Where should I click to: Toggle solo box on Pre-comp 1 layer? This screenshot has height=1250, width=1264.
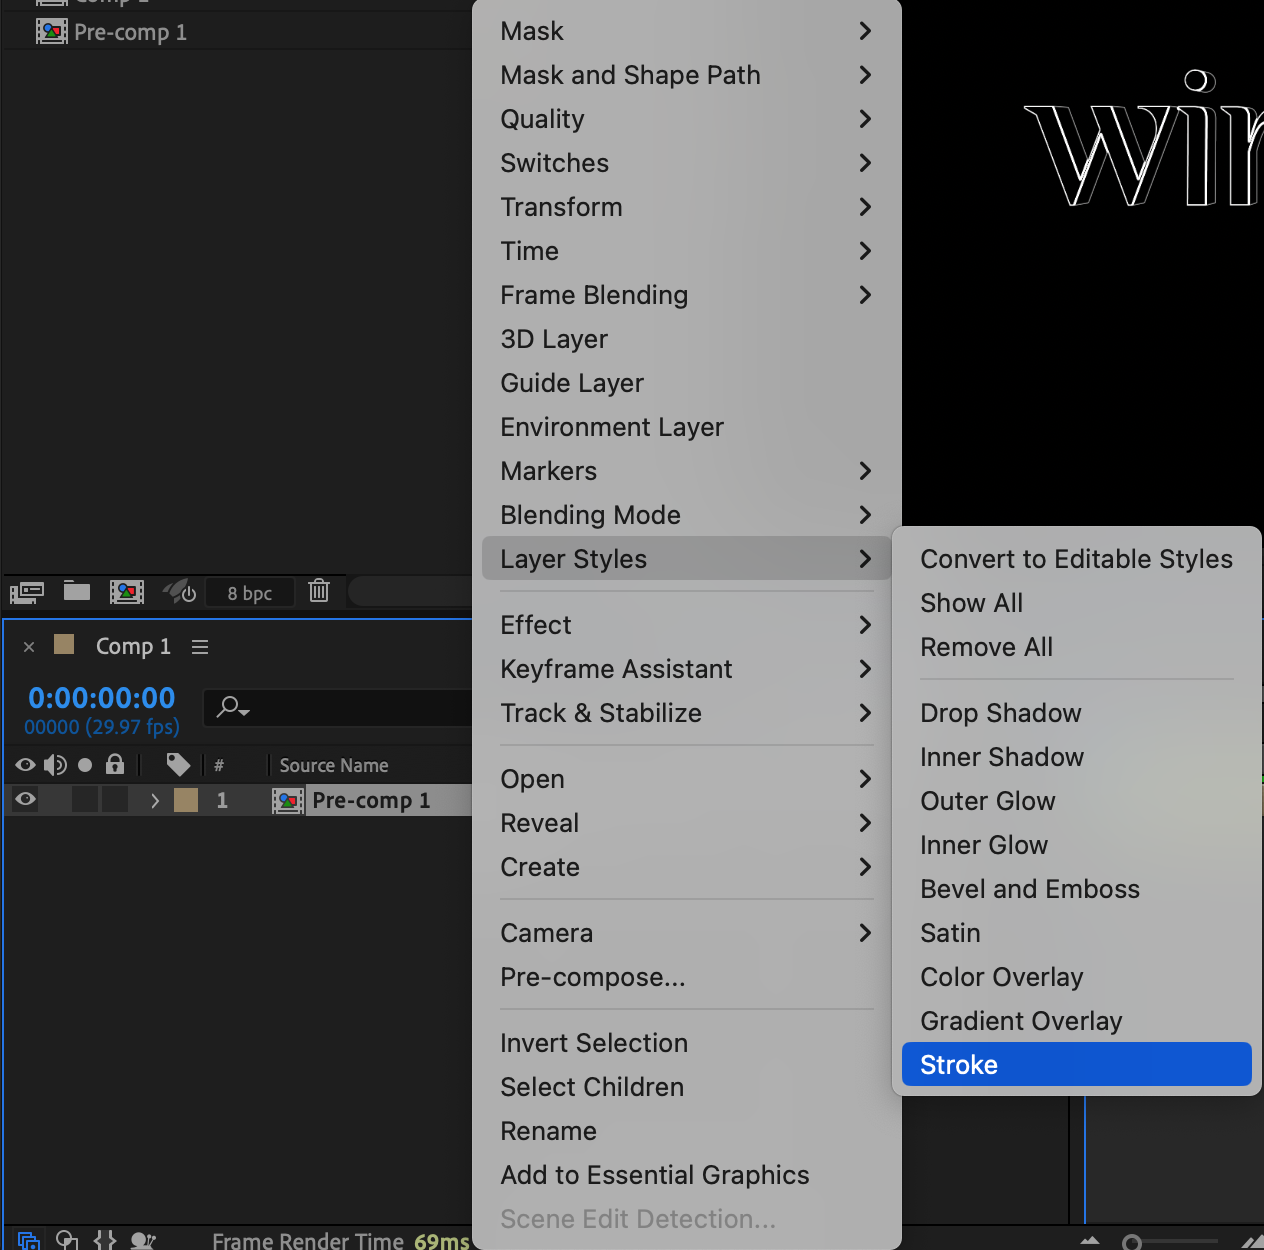86,799
